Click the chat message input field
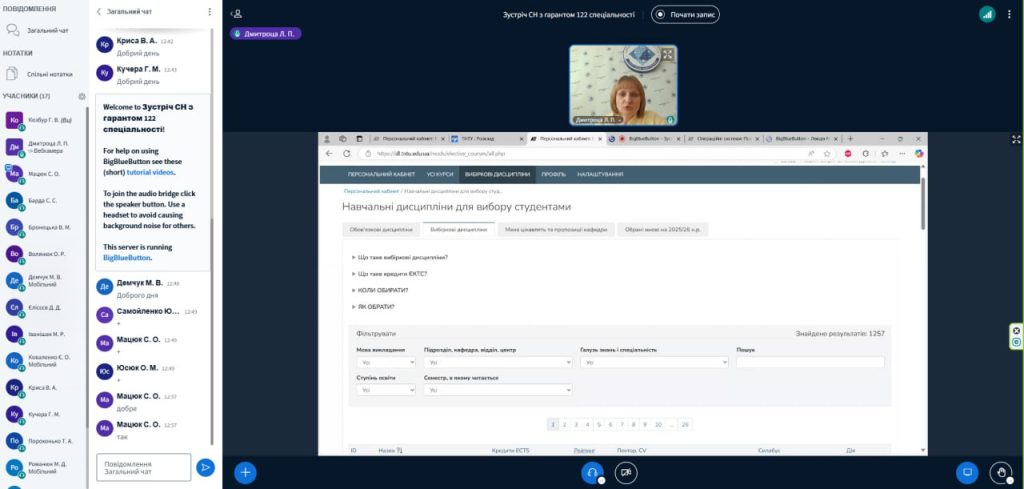This screenshot has height=489, width=1024. (143, 467)
